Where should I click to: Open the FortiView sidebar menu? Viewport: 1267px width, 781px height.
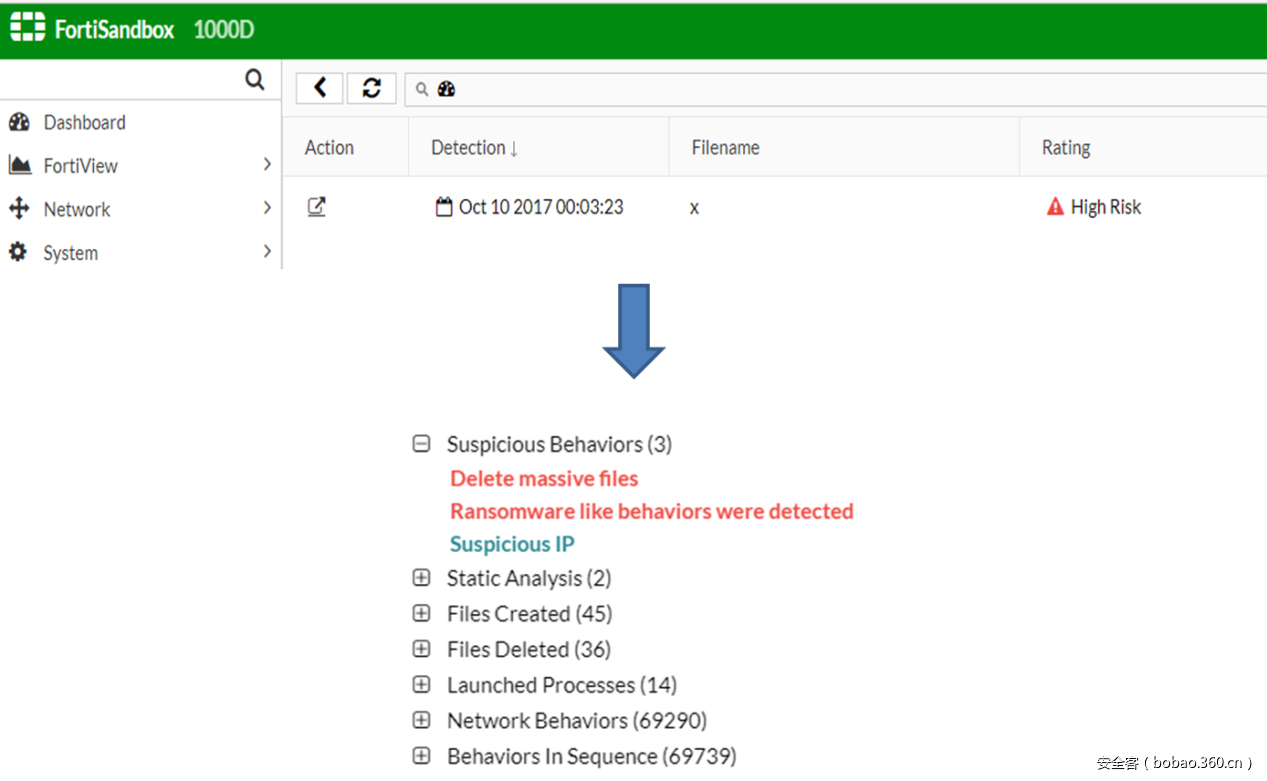80,166
